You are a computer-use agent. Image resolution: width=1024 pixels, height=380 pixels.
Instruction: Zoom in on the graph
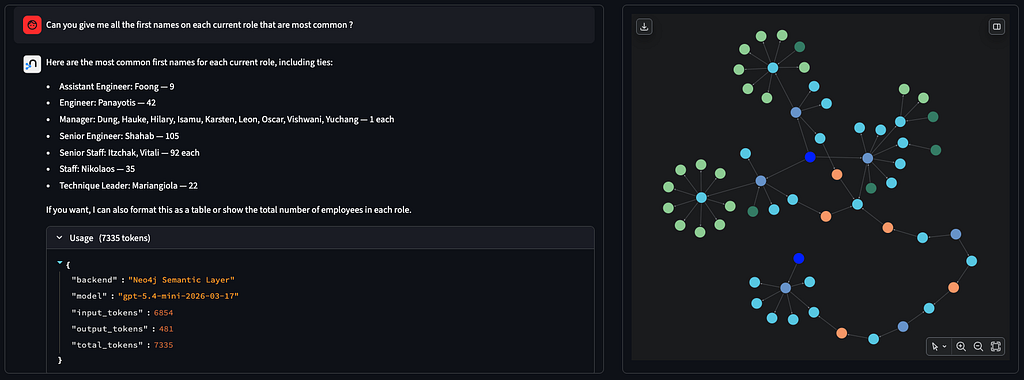tap(961, 347)
